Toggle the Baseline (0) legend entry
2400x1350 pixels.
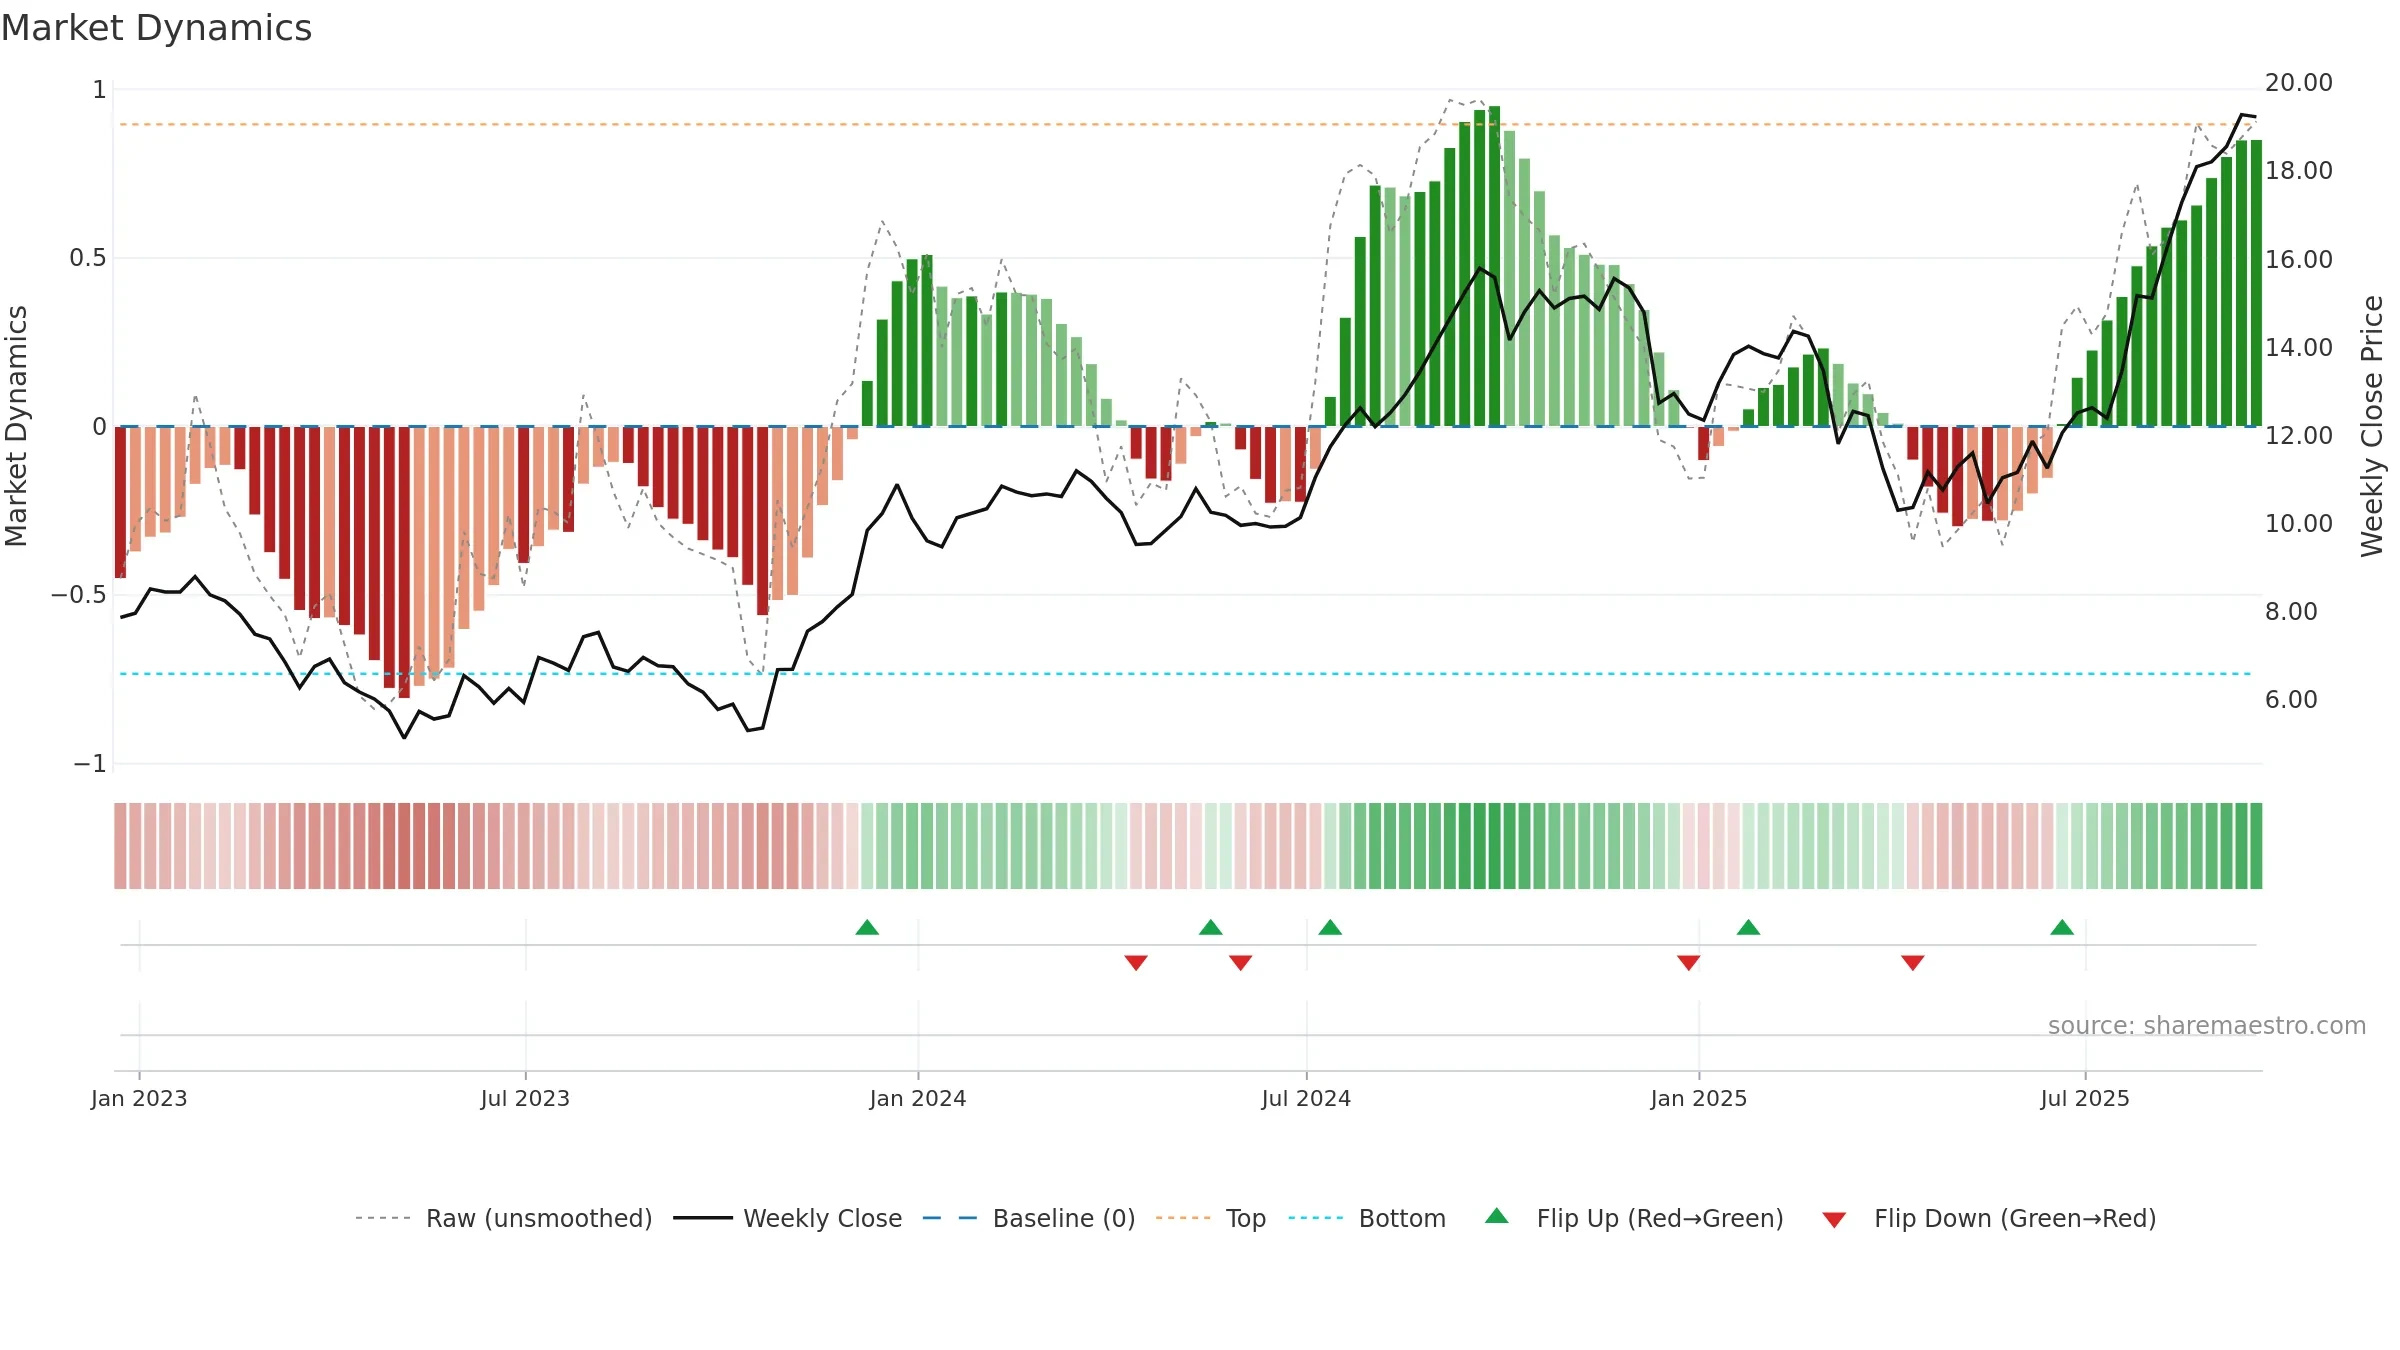click(1029, 1218)
